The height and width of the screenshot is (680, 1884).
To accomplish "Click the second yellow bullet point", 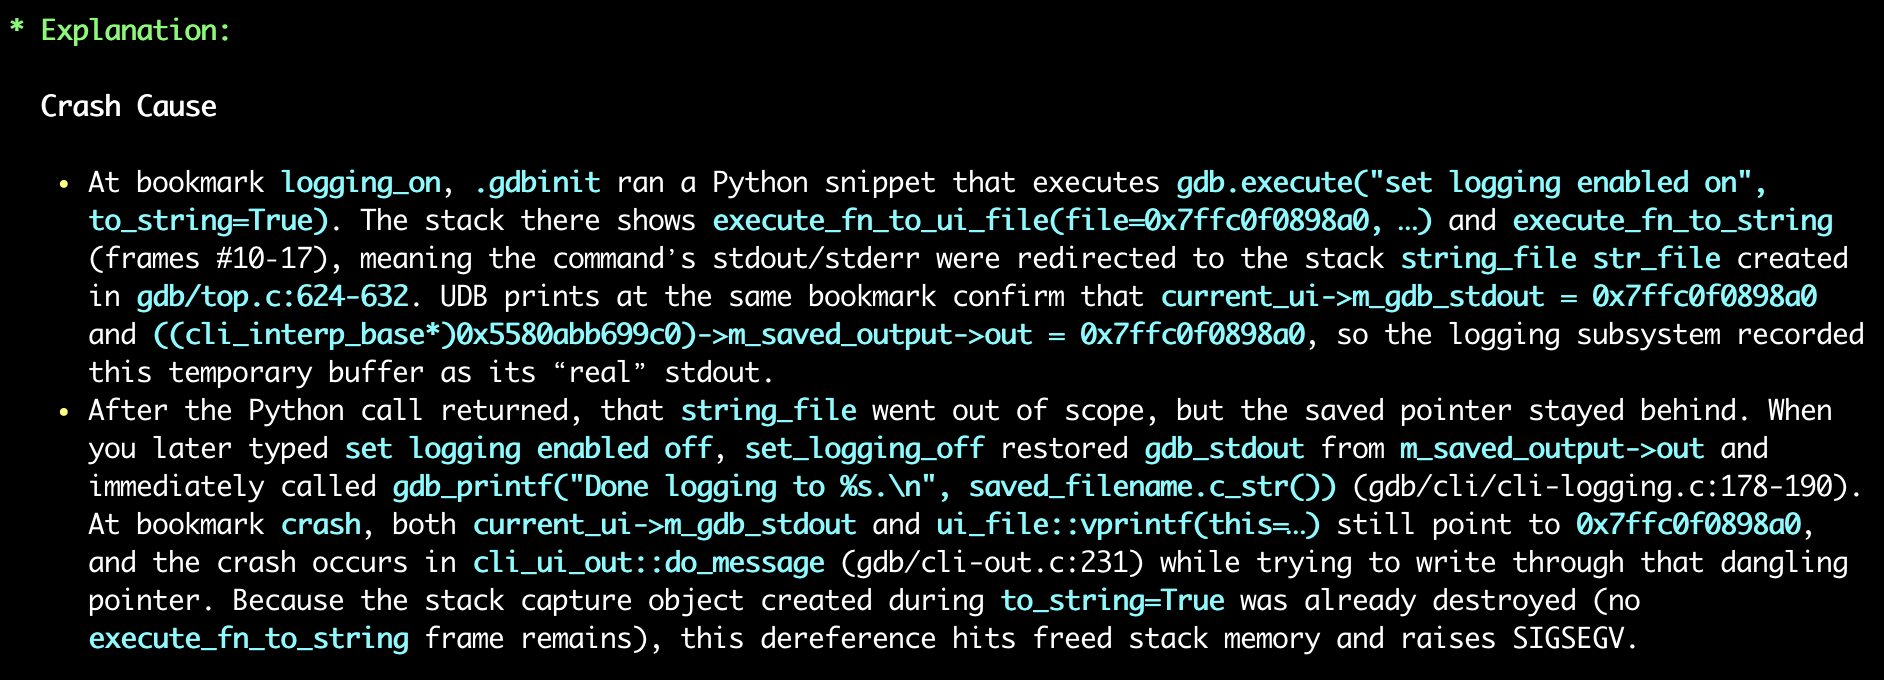I will (x=64, y=412).
